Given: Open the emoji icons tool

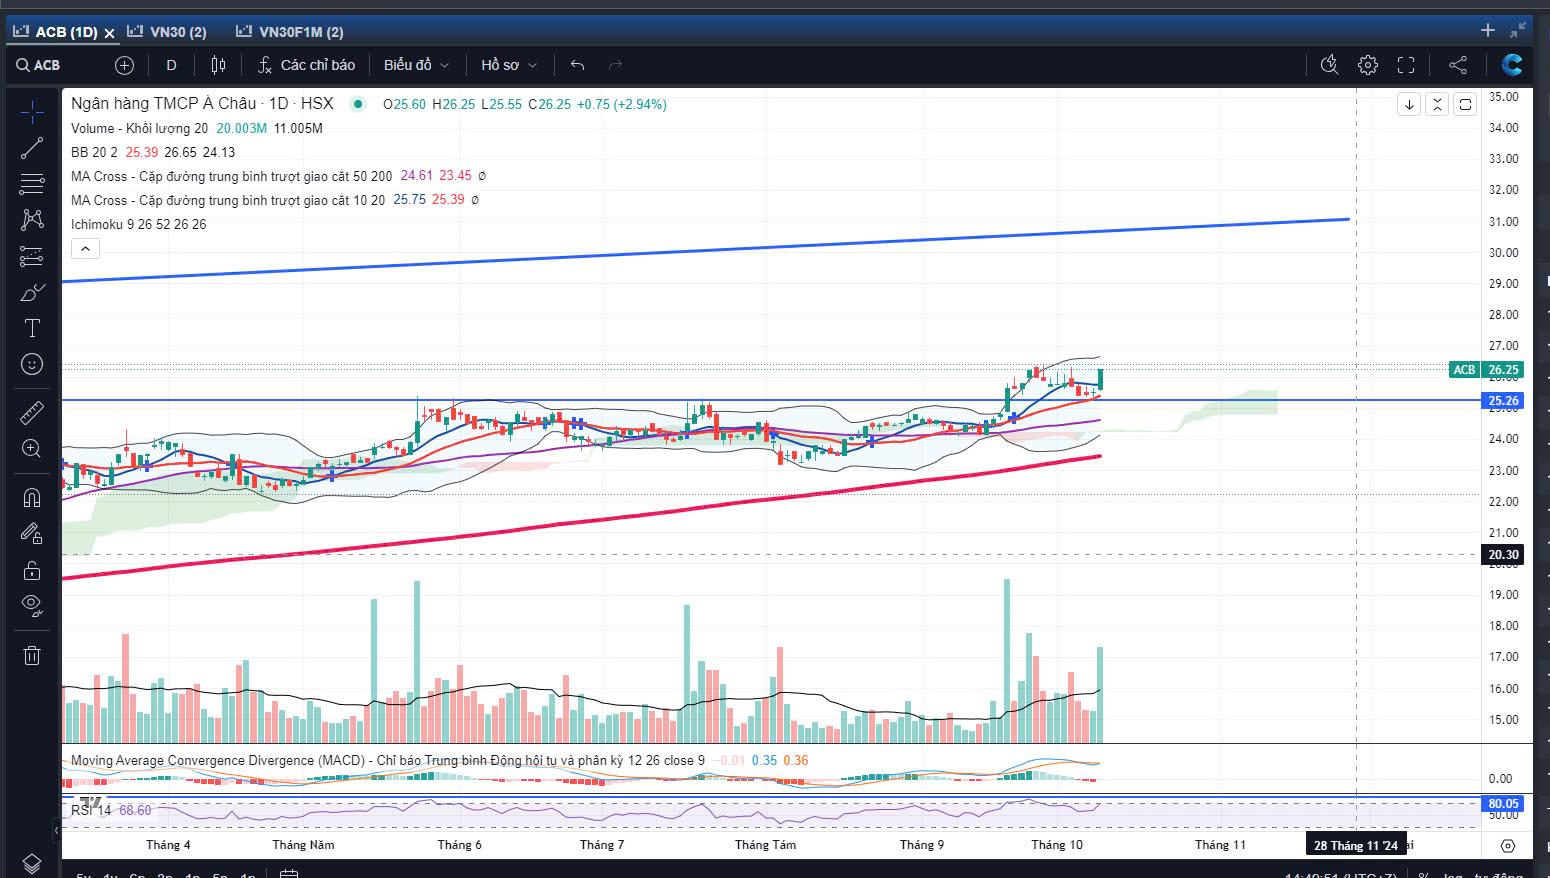Looking at the screenshot, I should point(32,364).
